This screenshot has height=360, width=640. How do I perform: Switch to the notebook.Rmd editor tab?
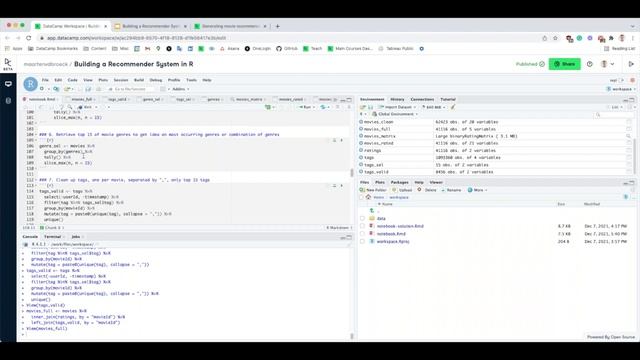(41, 99)
